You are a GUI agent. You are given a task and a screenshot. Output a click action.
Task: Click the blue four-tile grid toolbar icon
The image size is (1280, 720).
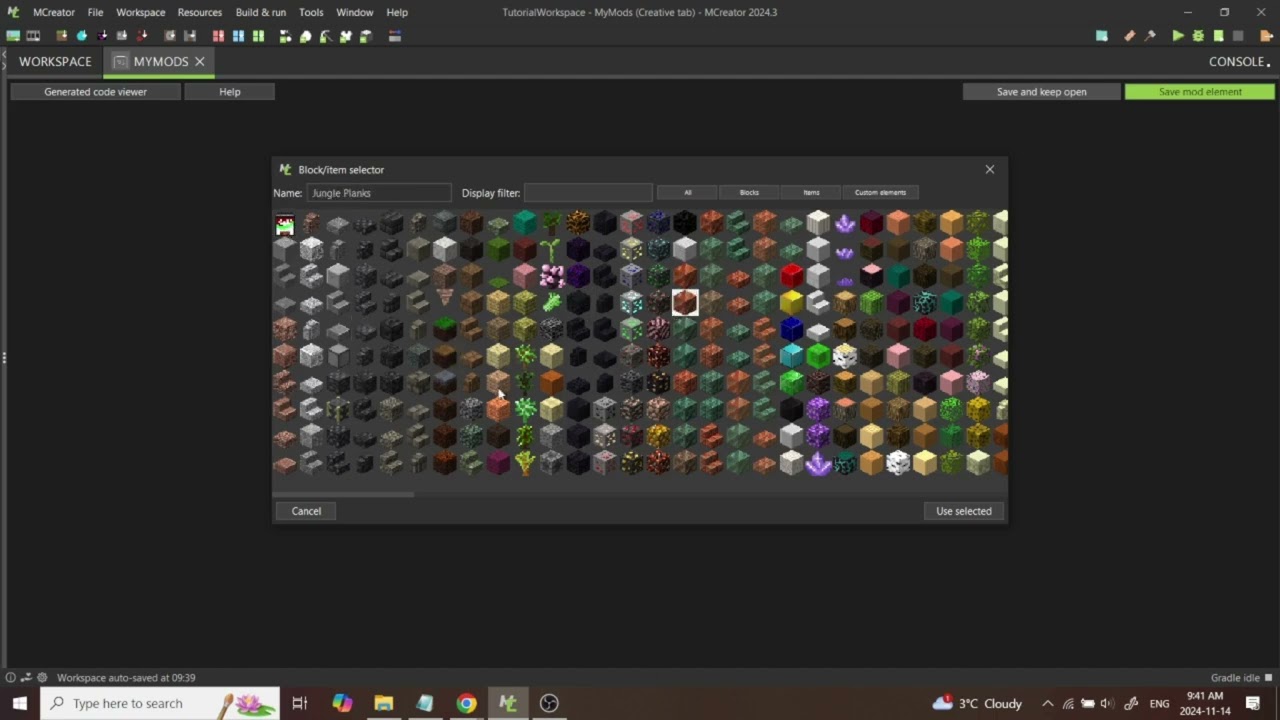tap(238, 36)
